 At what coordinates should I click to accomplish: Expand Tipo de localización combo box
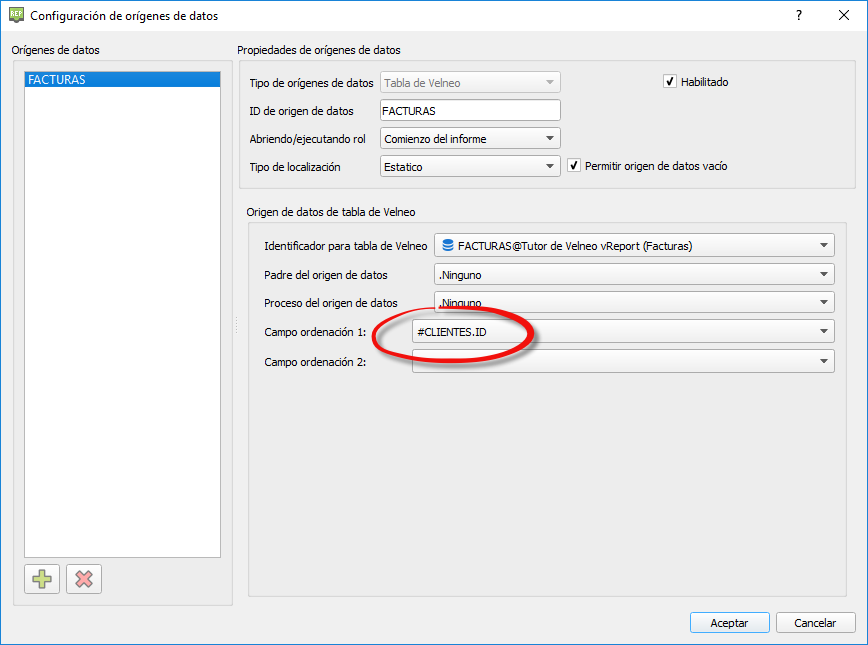point(470,167)
